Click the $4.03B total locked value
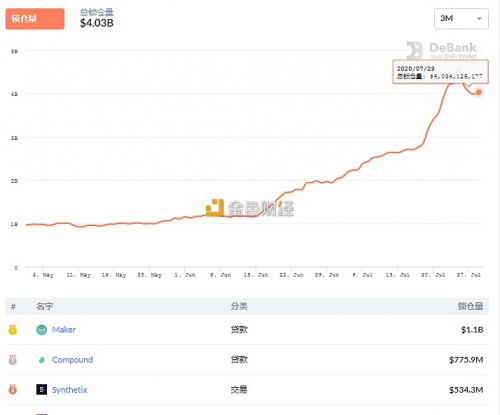The height and width of the screenshot is (415, 500). [97, 23]
